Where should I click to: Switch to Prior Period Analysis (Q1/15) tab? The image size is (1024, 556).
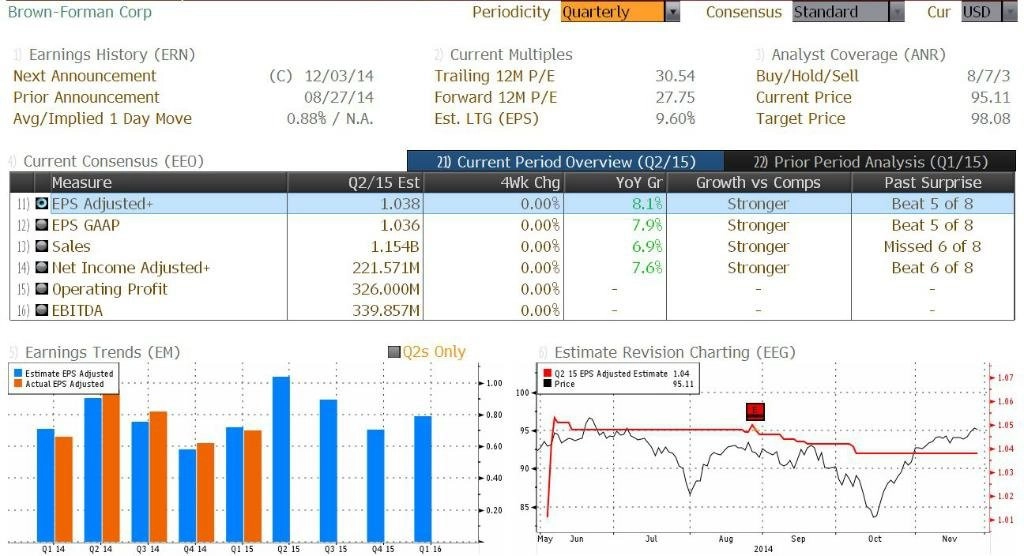click(870, 161)
